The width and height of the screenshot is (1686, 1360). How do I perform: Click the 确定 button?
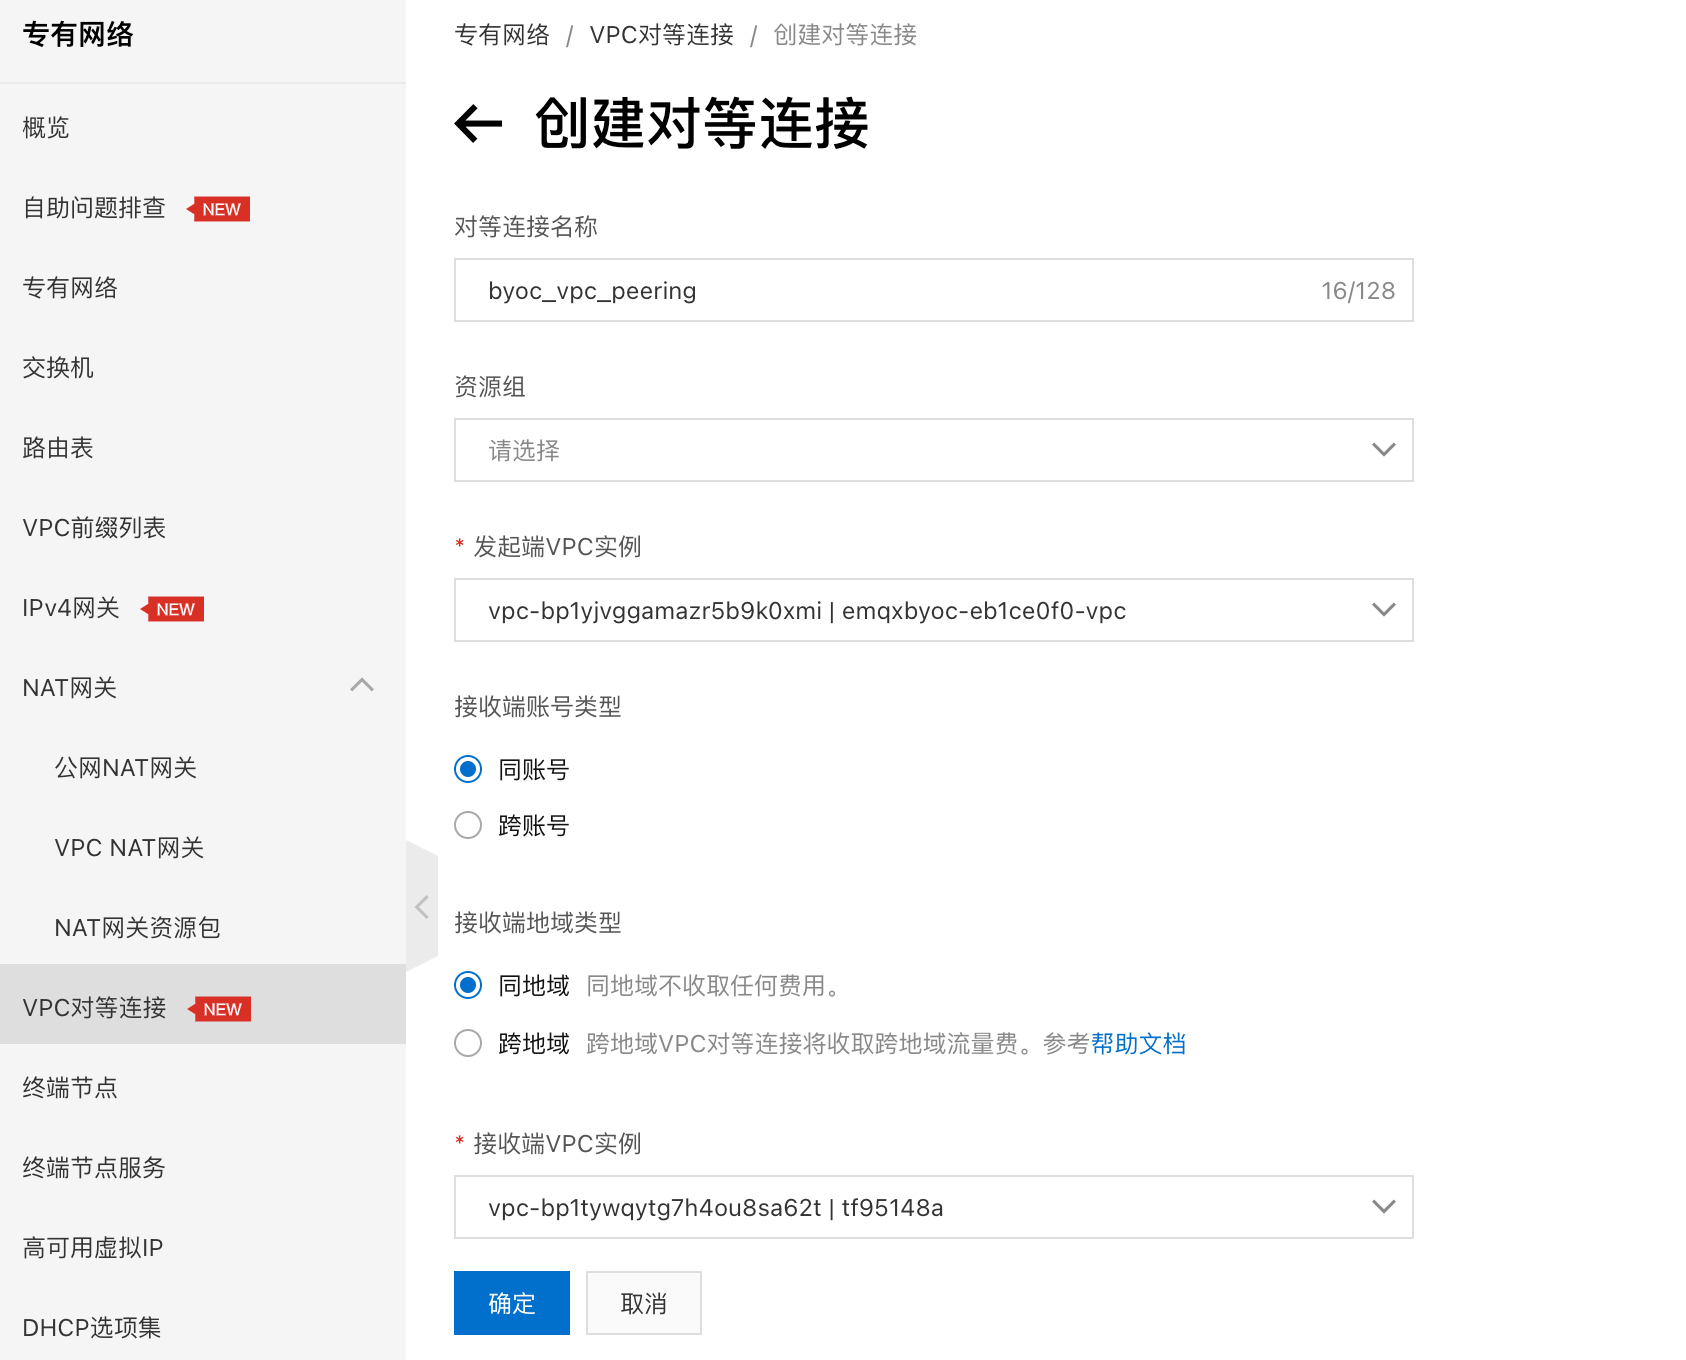(x=511, y=1303)
